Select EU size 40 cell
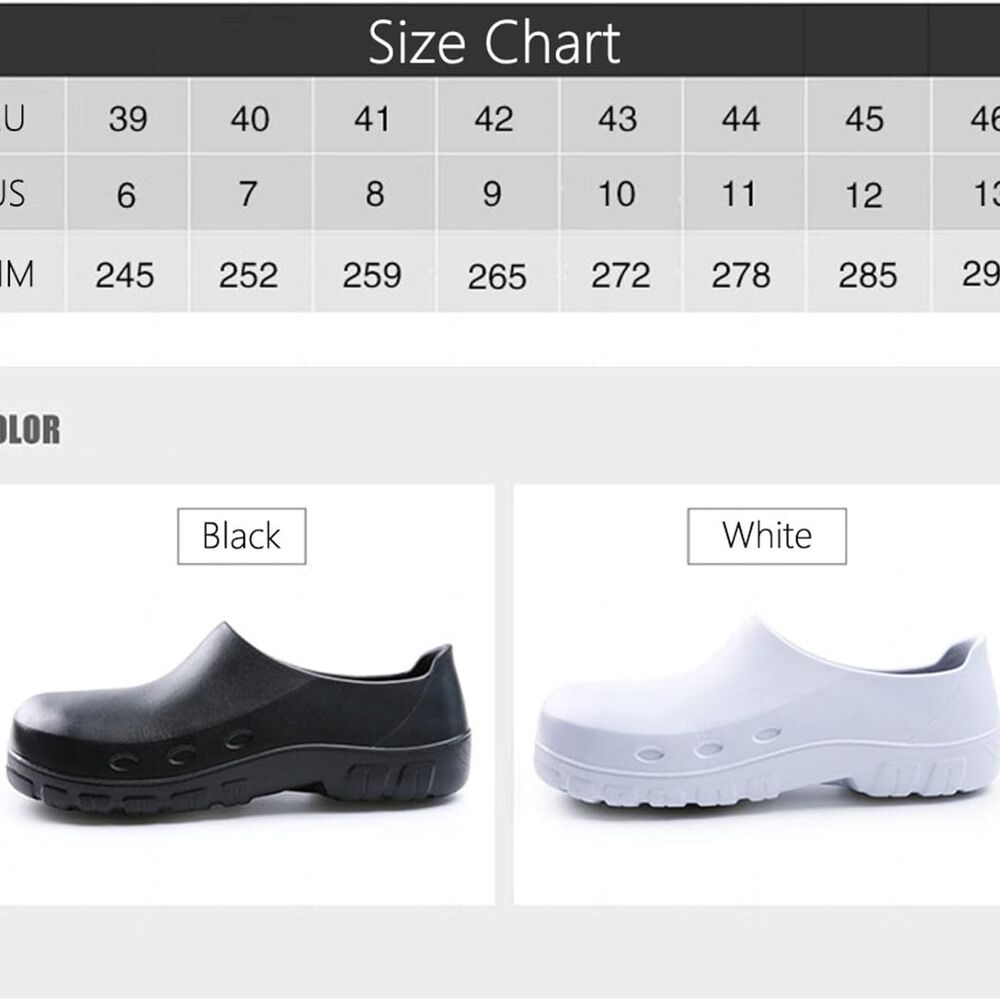Viewport: 1000px width, 1000px height. (x=250, y=119)
